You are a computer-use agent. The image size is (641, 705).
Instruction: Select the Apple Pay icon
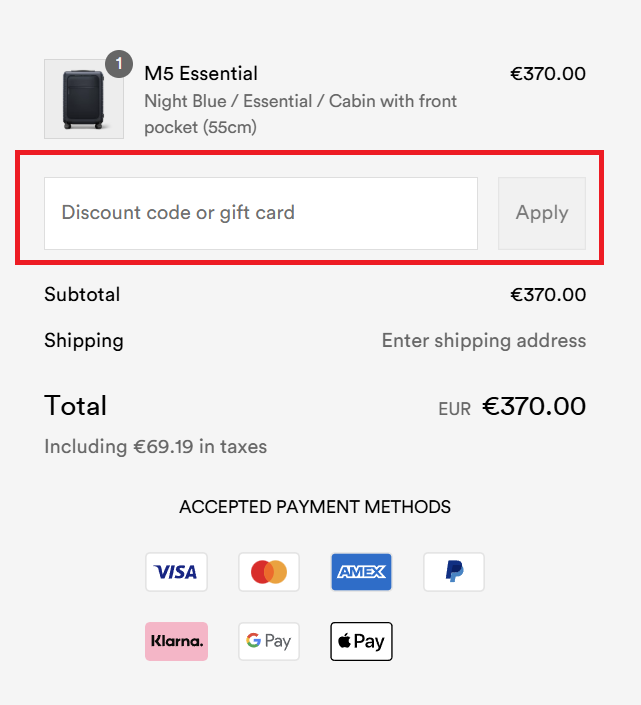(x=361, y=641)
